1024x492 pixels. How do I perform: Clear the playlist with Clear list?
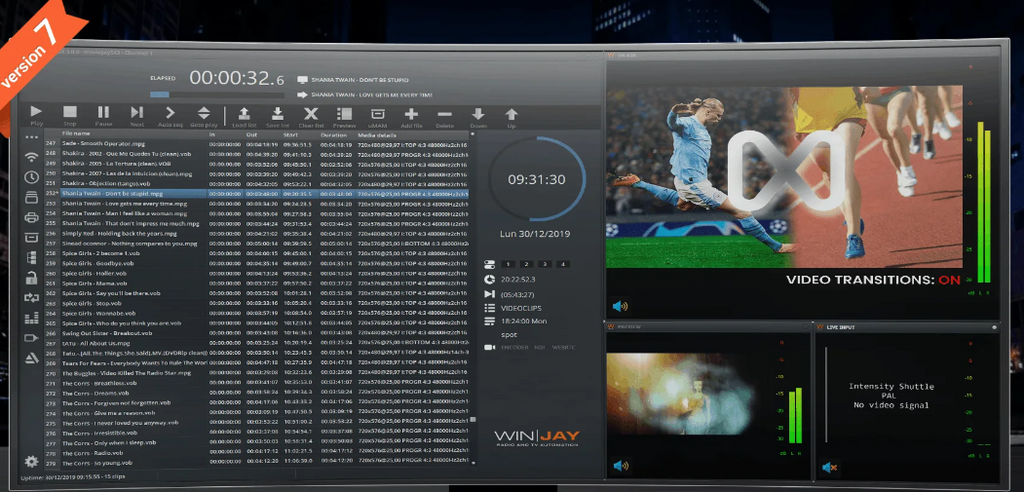click(312, 116)
